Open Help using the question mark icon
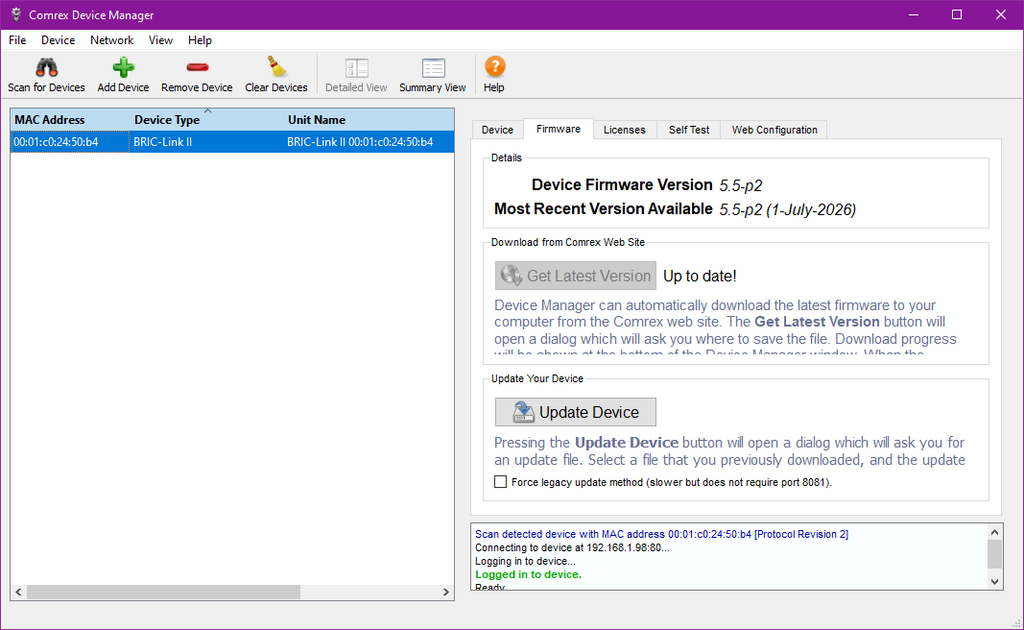This screenshot has width=1024, height=630. pyautogui.click(x=494, y=67)
